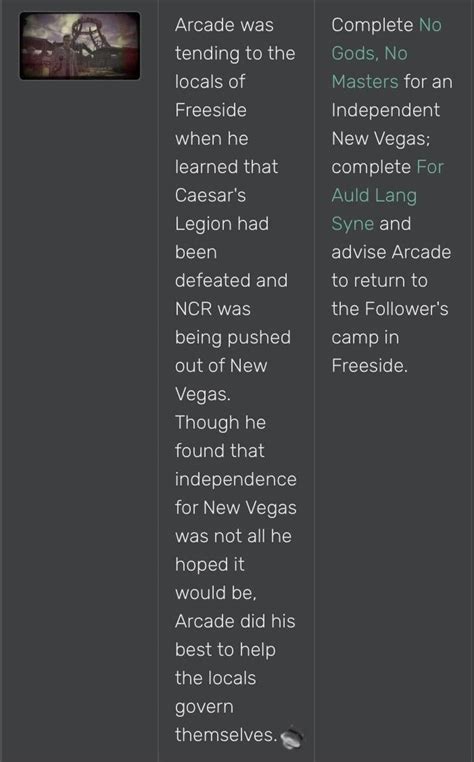Click the word 'independence' in the narration
Screen dimensions: 474x762
(x=236, y=479)
